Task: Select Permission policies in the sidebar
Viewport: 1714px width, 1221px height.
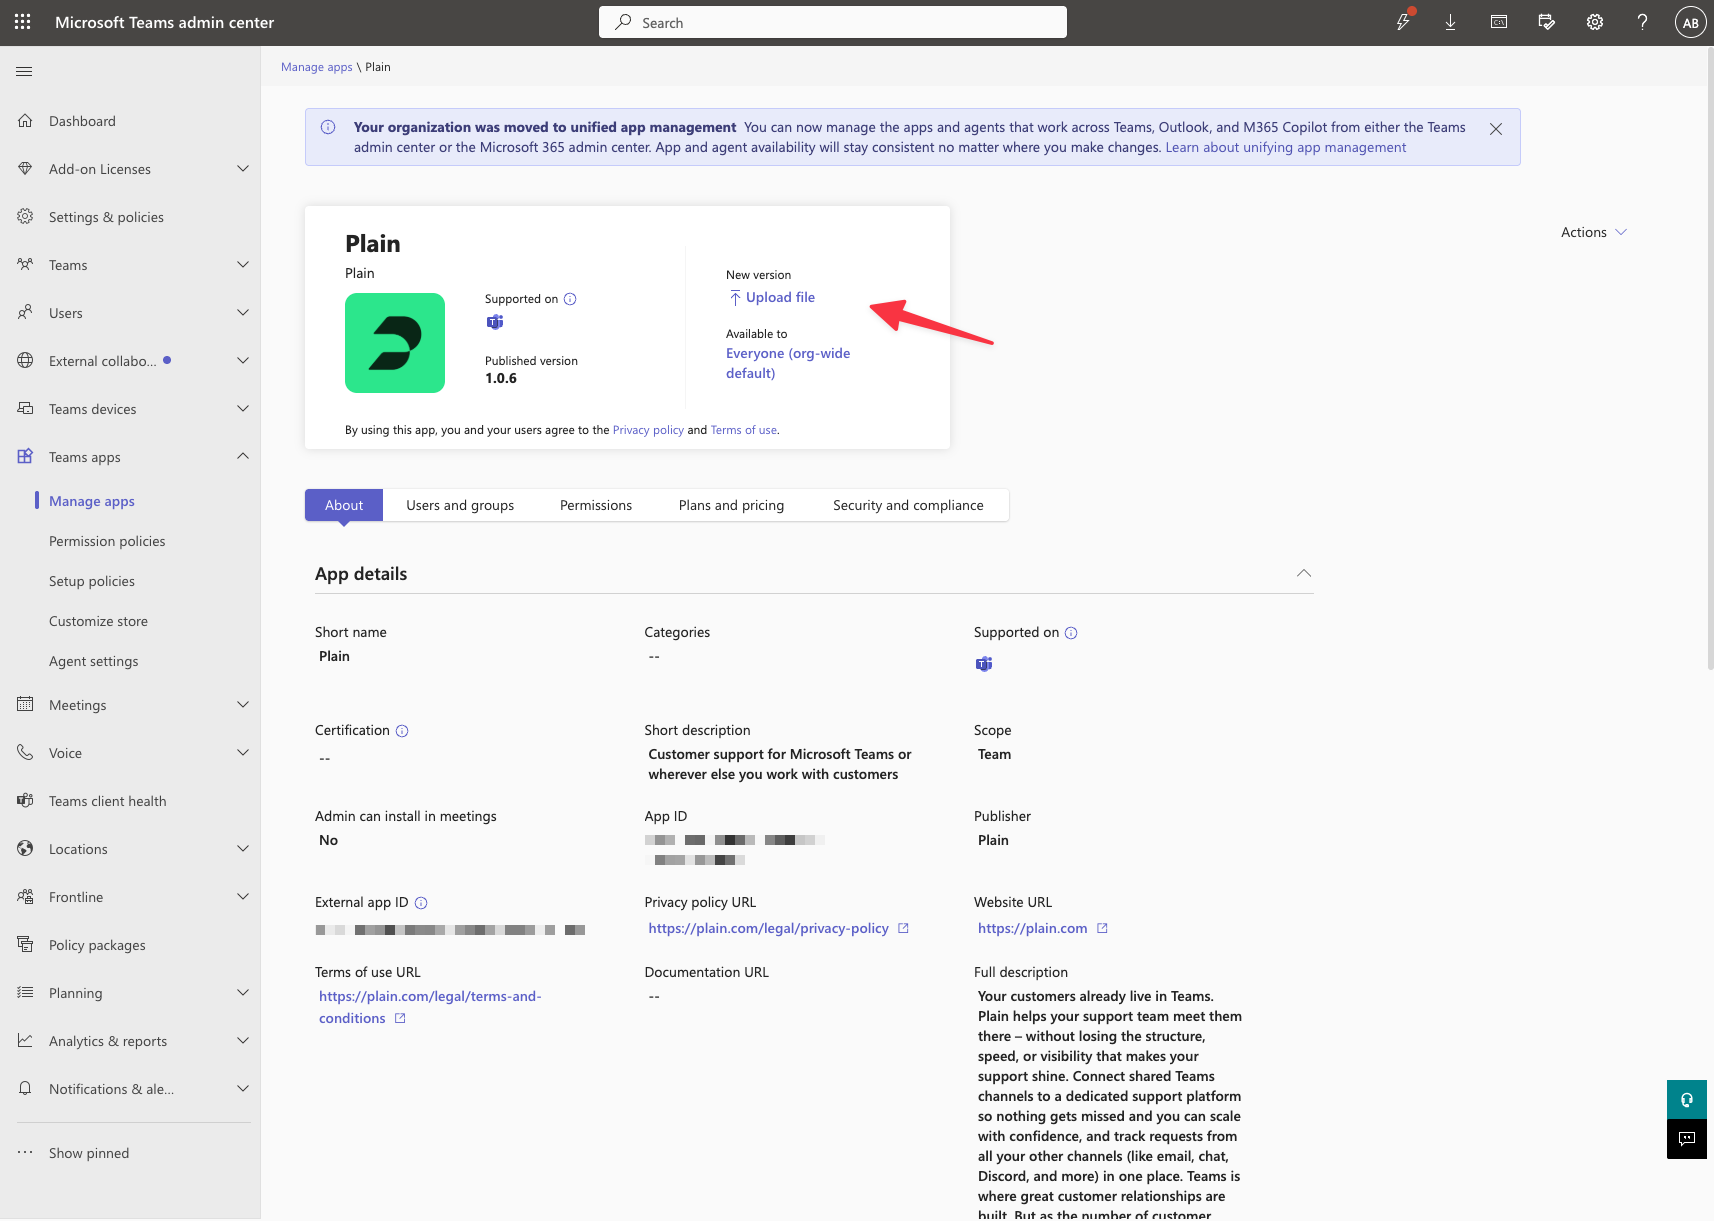Action: click(107, 541)
